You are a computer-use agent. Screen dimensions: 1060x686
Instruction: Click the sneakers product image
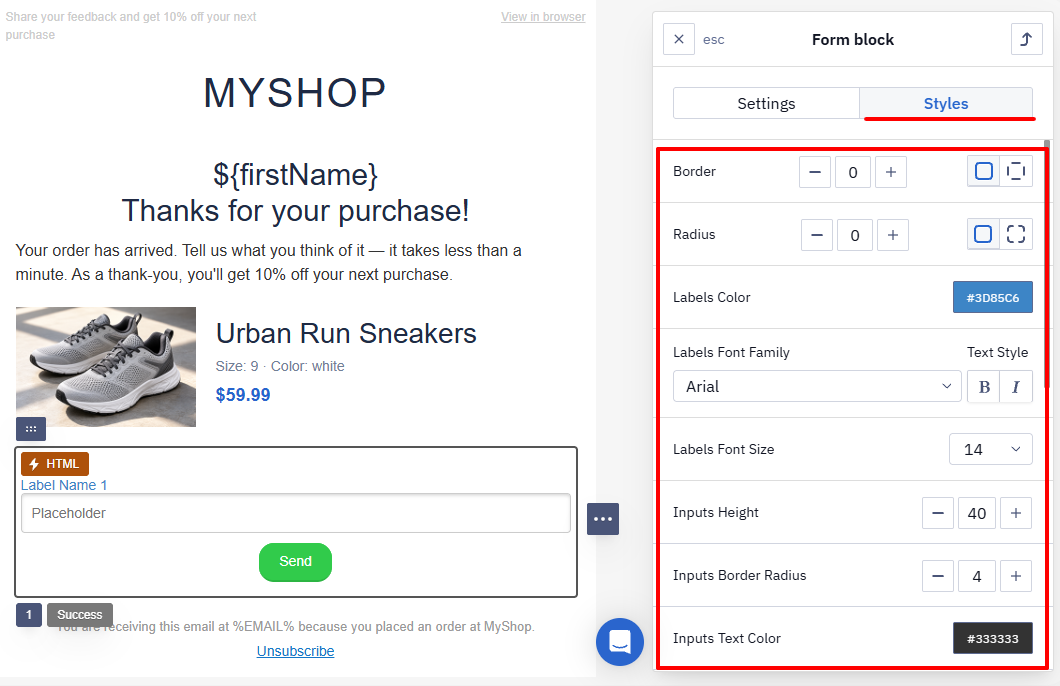click(106, 367)
